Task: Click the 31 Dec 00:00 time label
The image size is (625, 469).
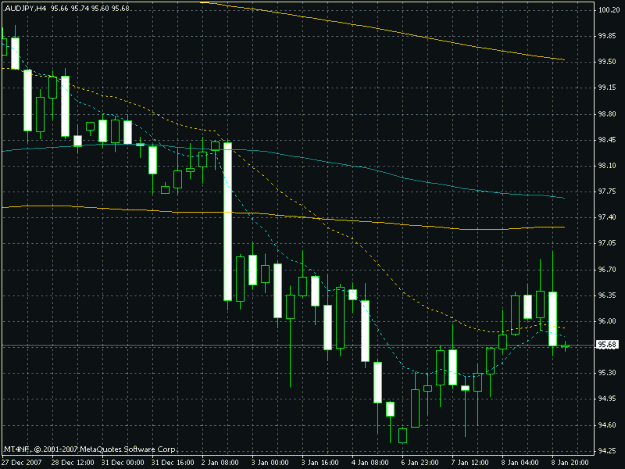Action: 122,463
